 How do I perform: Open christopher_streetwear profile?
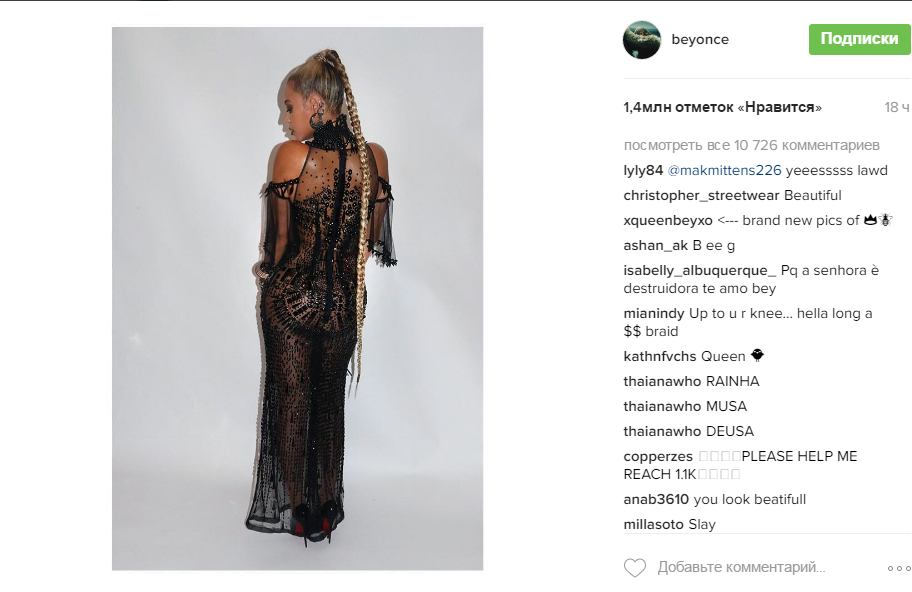tap(701, 195)
